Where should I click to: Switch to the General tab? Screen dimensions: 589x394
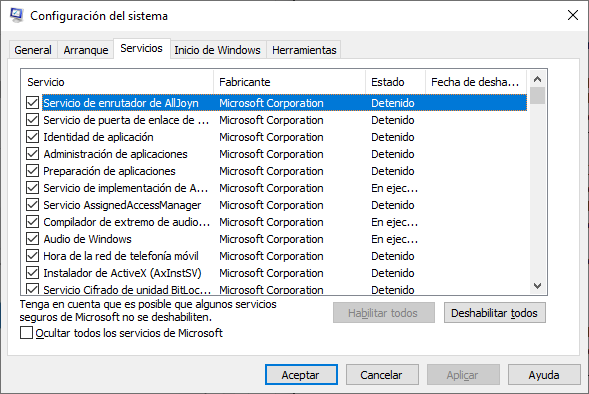pyautogui.click(x=33, y=50)
